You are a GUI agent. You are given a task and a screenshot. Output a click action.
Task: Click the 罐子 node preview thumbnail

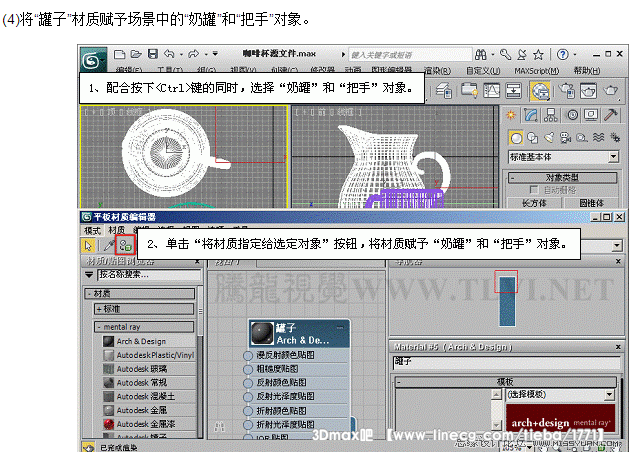click(262, 334)
